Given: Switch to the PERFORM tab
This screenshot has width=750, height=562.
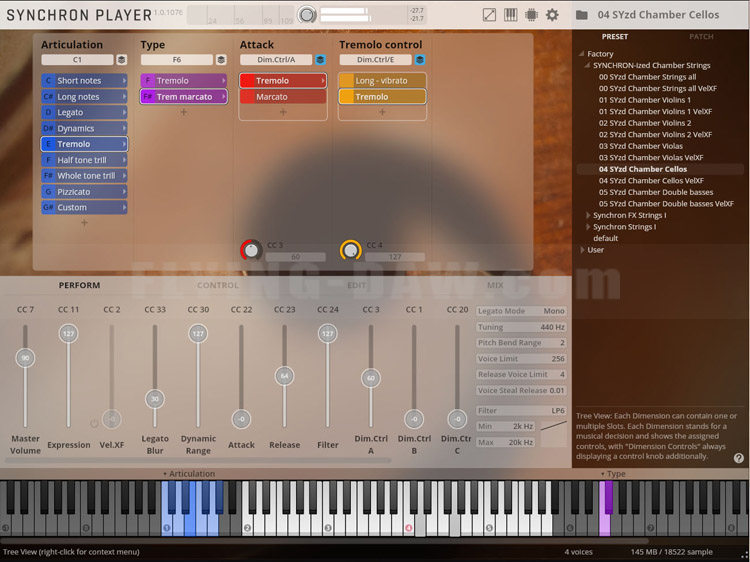Looking at the screenshot, I should [79, 285].
